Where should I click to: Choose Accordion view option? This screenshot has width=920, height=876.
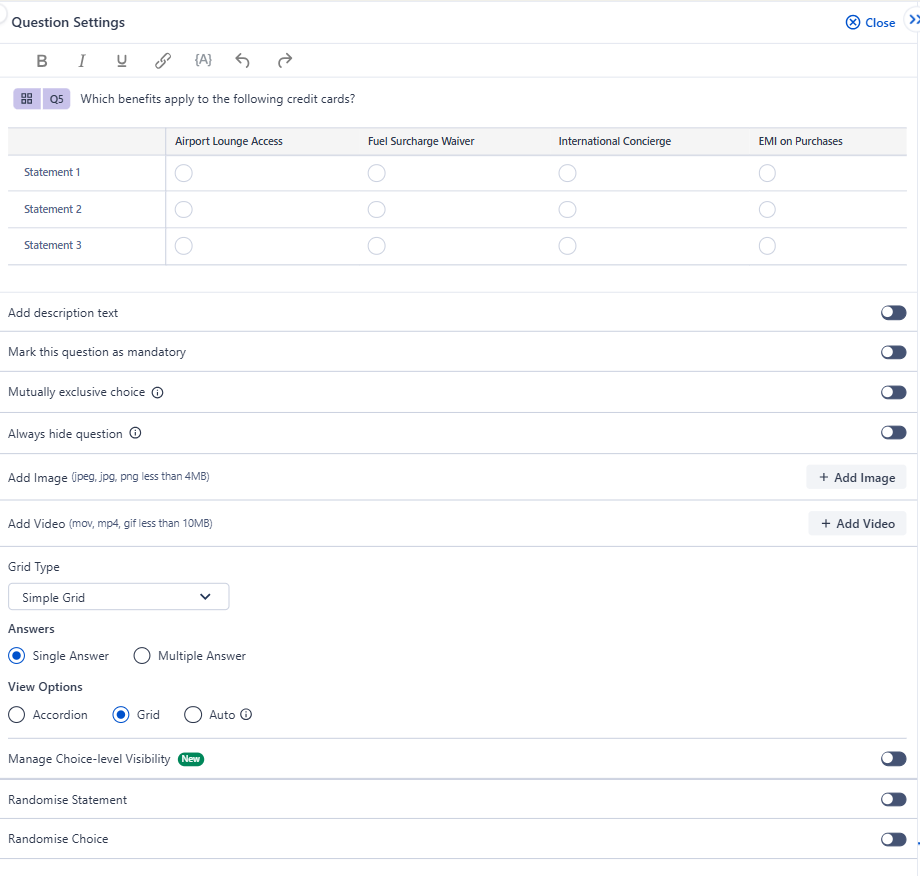pos(17,715)
